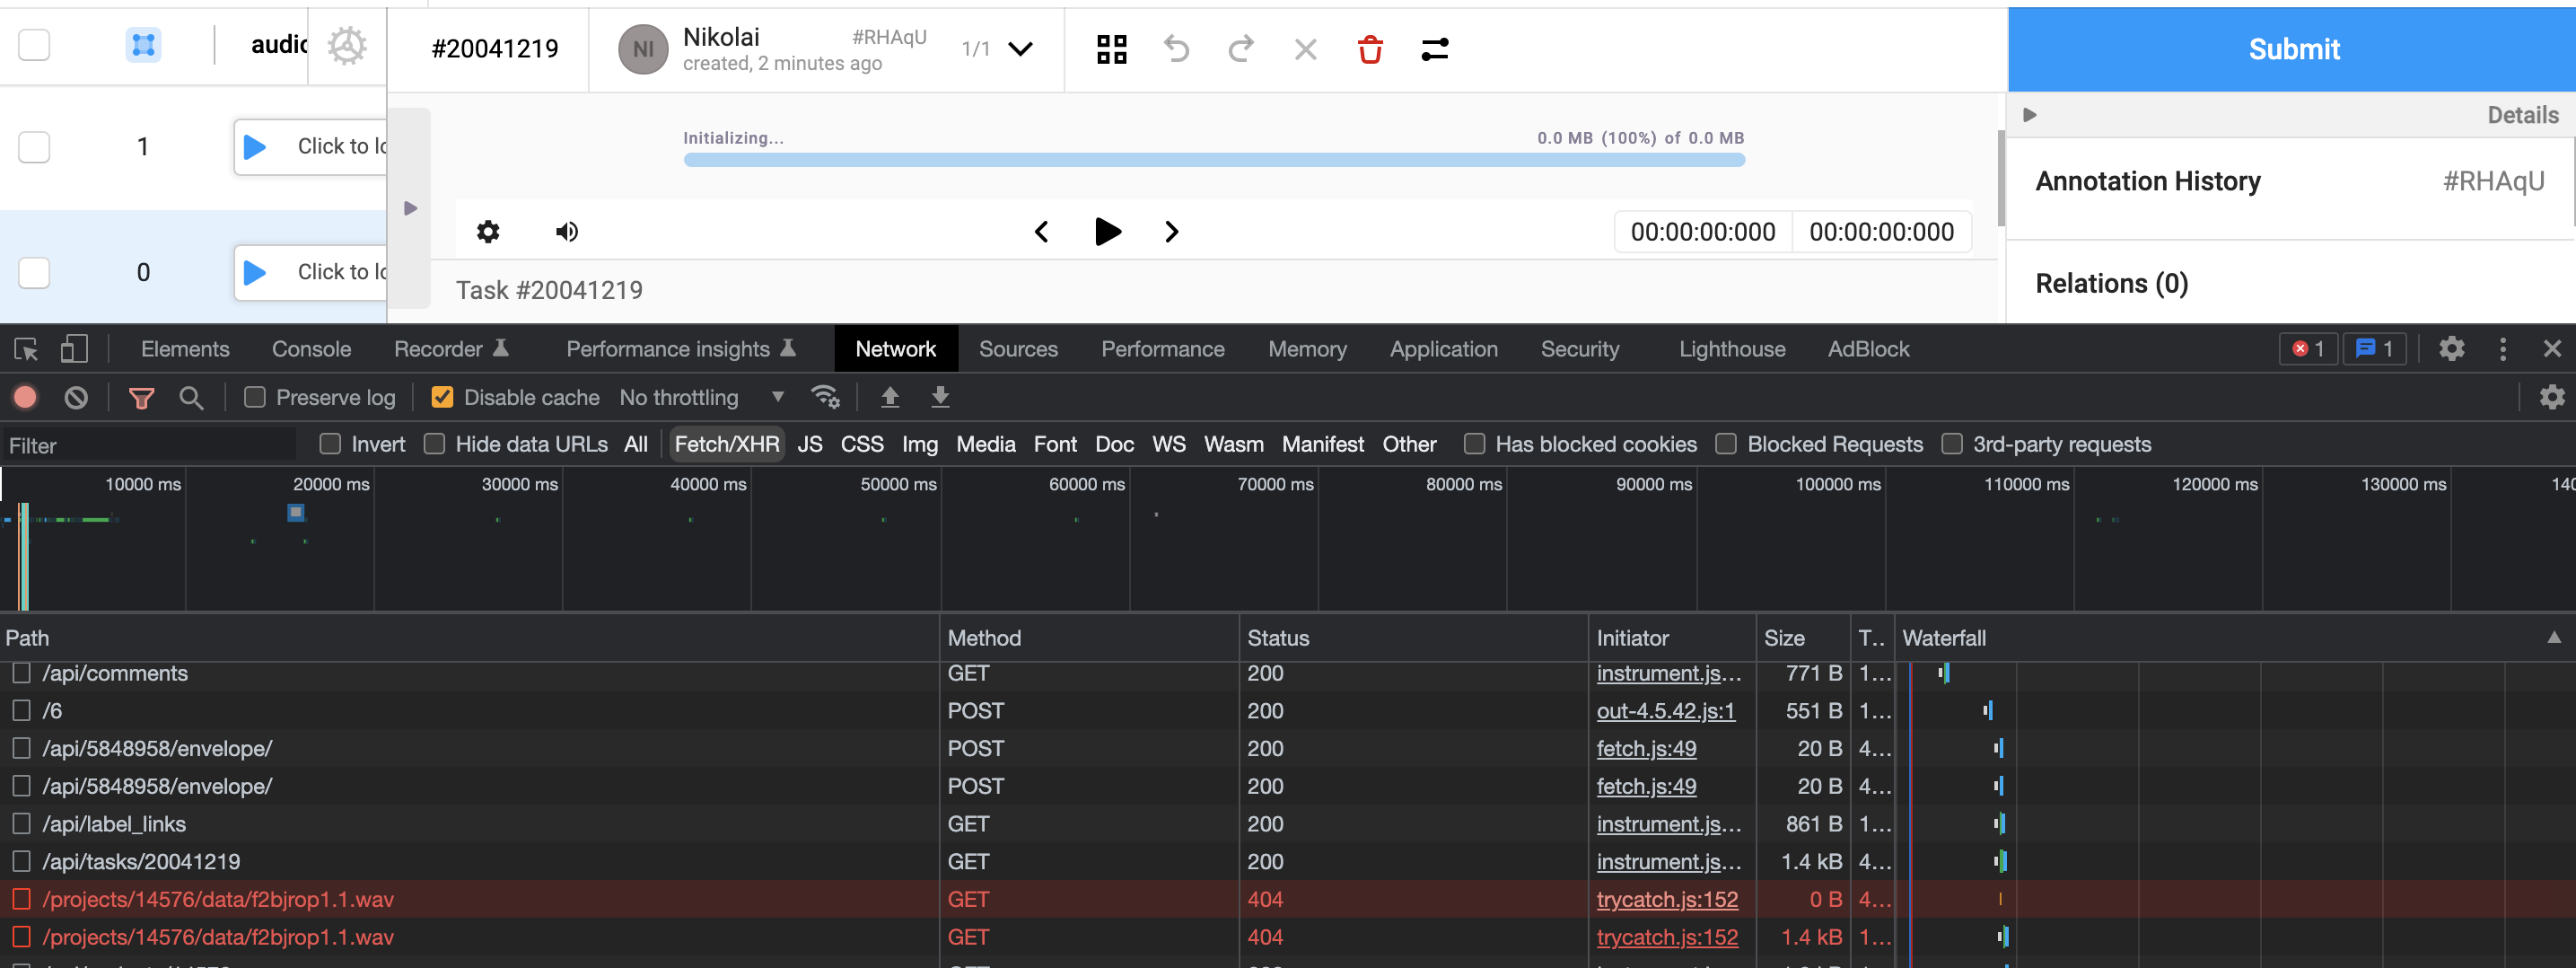This screenshot has width=2576, height=968.
Task: Skip backward with the left chevron
Action: coord(1041,232)
